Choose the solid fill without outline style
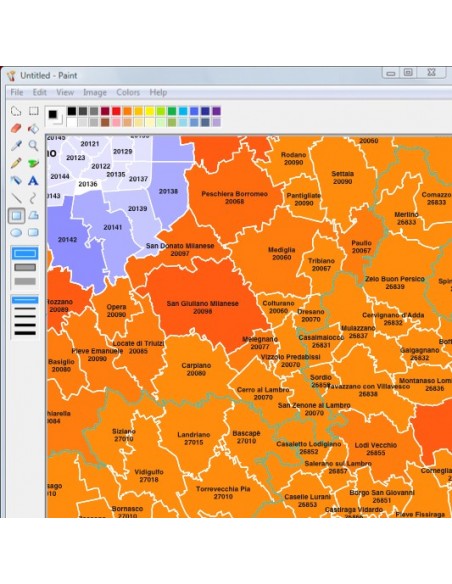The width and height of the screenshot is (452, 584). pos(25,281)
